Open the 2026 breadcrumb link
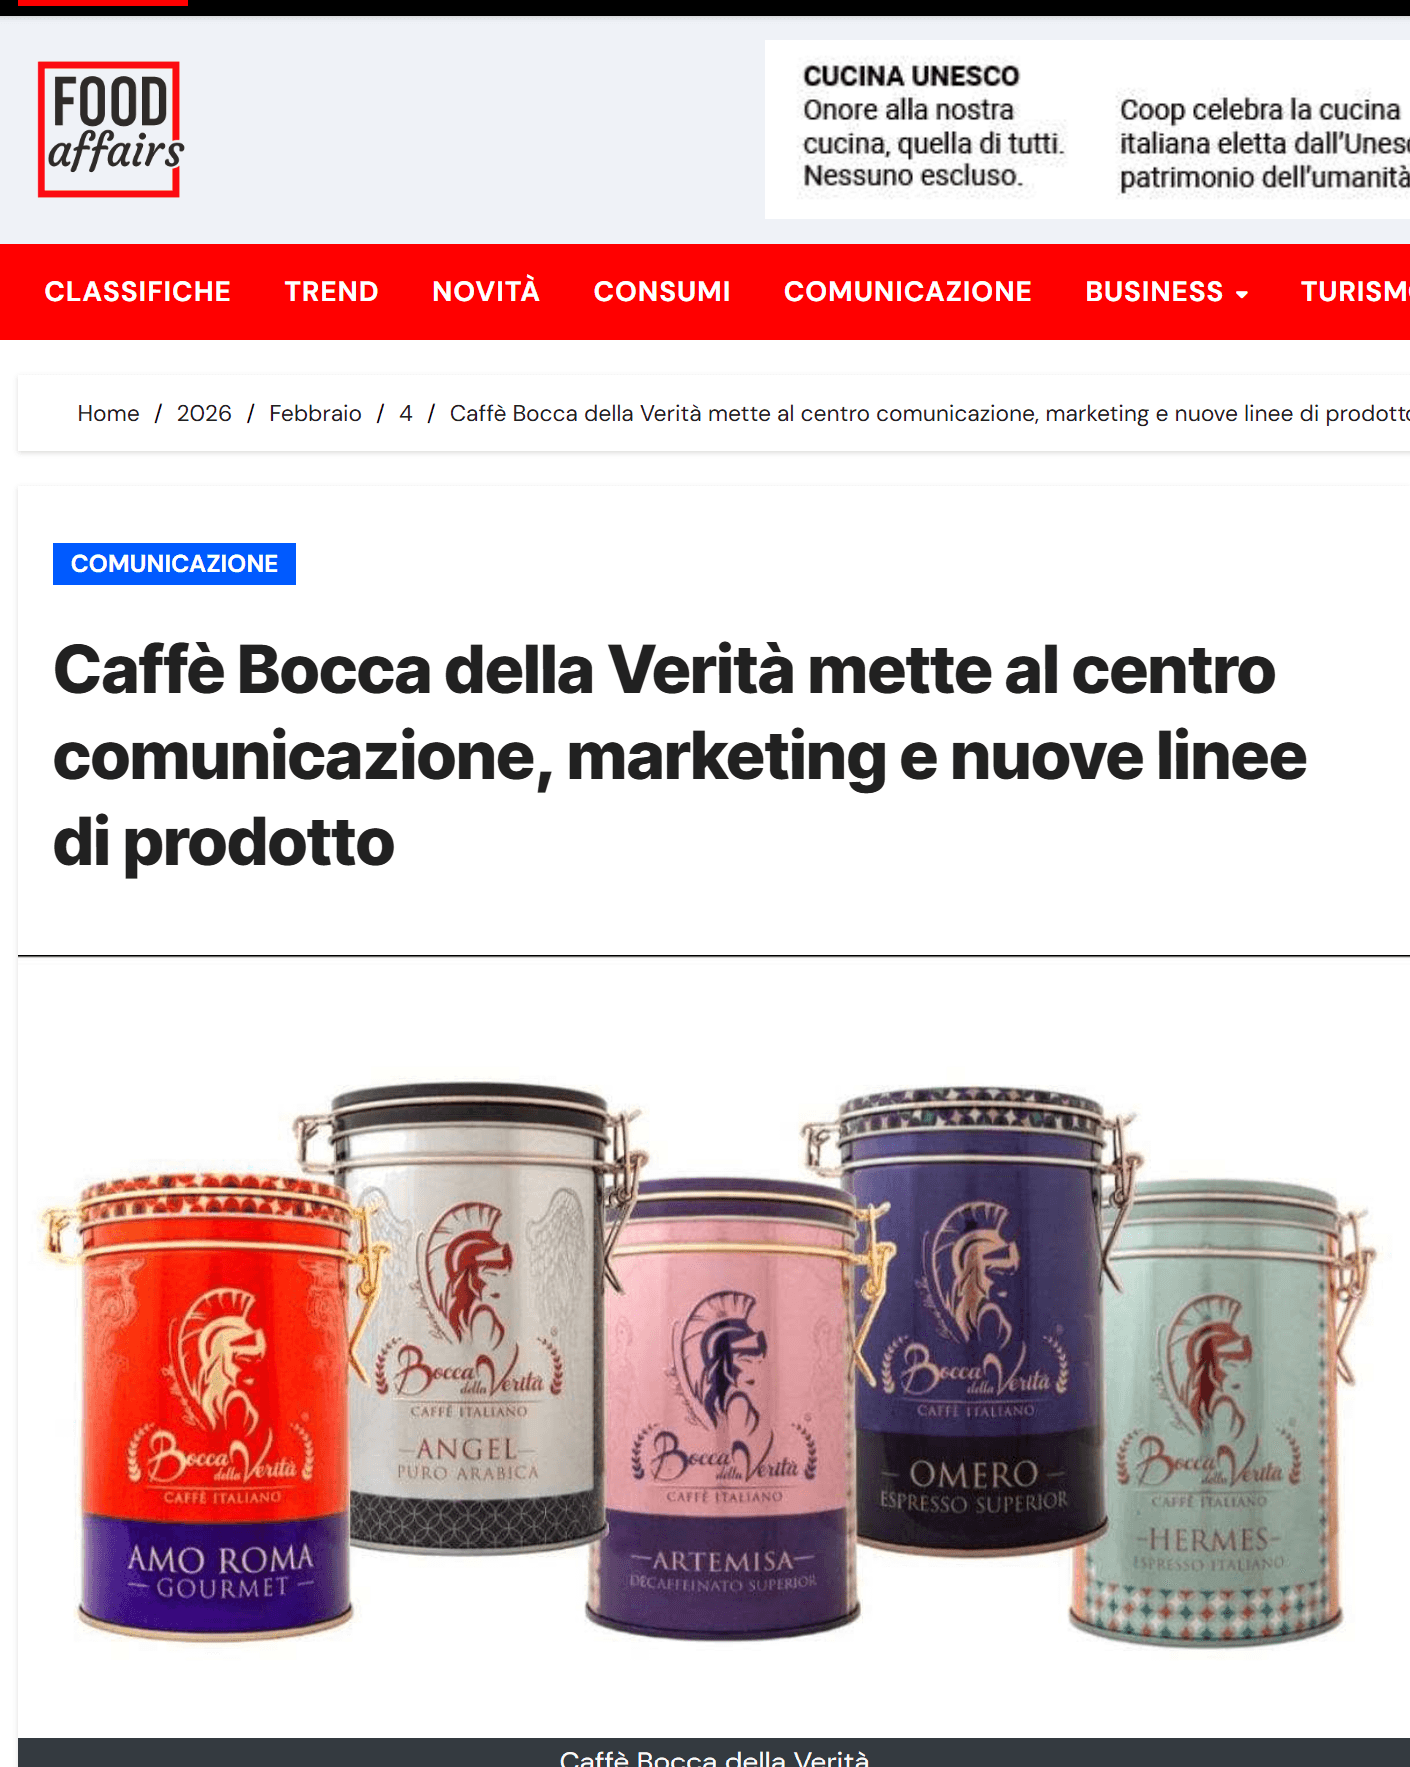Screen dimensions: 1410x1767 (x=204, y=413)
